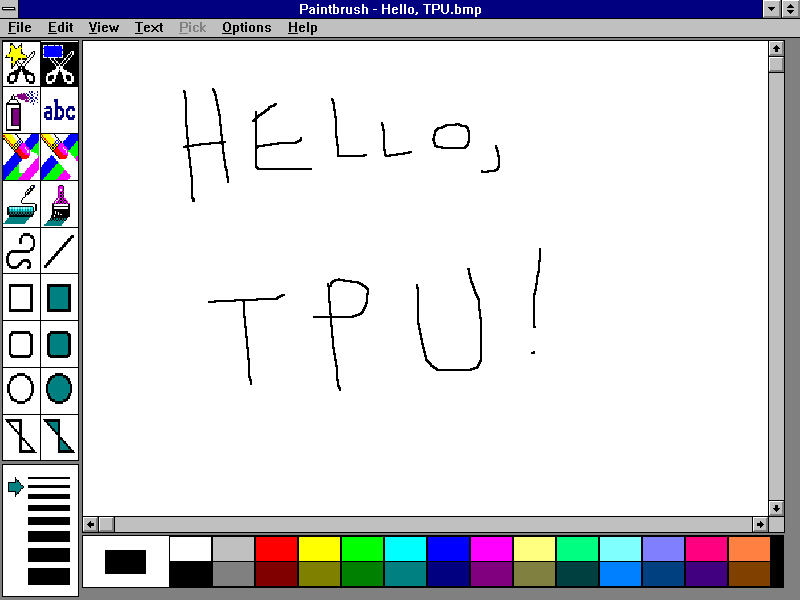Select the straight Line tool

(59, 251)
